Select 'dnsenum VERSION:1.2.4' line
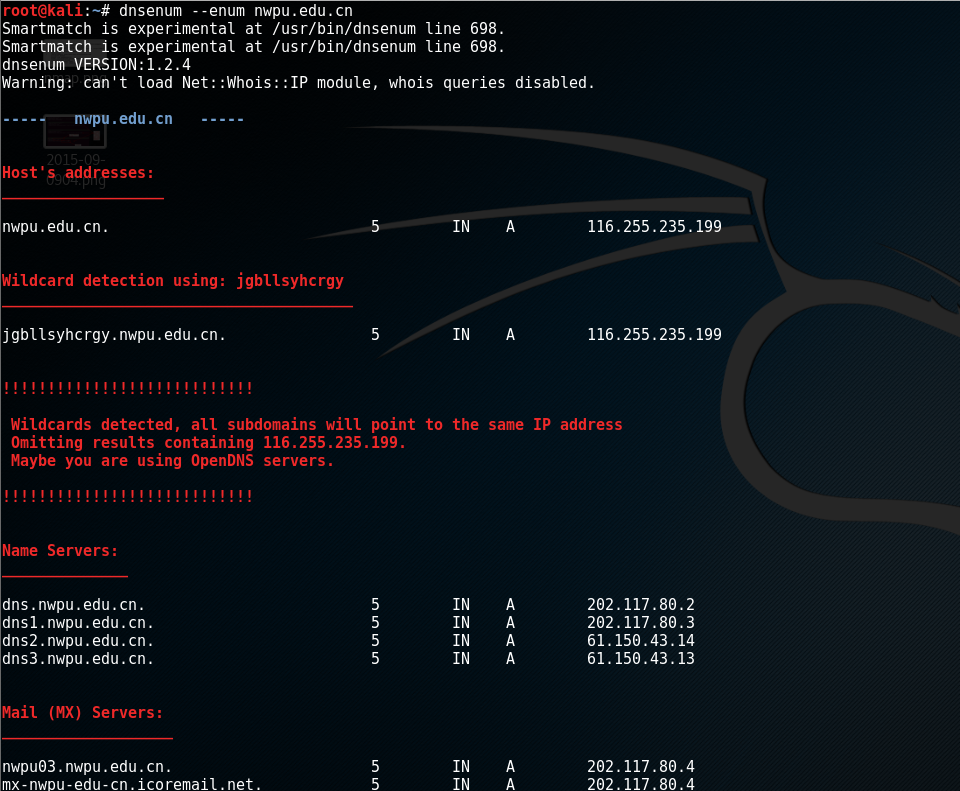The width and height of the screenshot is (960, 791). (96, 65)
